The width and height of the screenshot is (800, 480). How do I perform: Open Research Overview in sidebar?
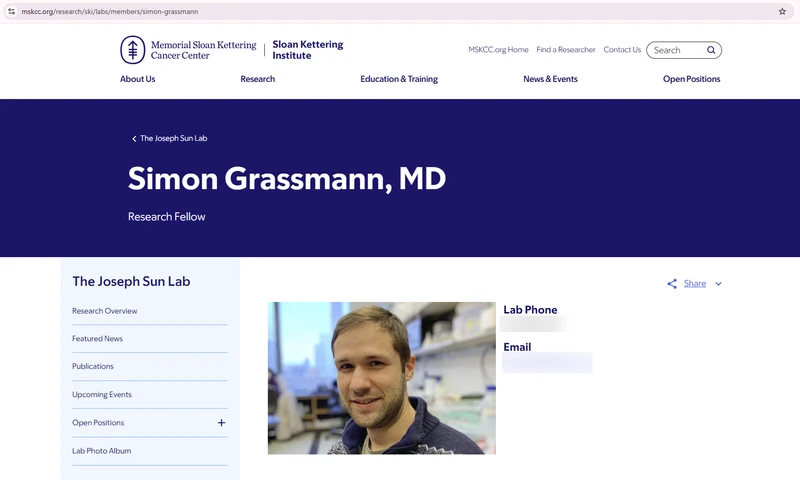105,311
